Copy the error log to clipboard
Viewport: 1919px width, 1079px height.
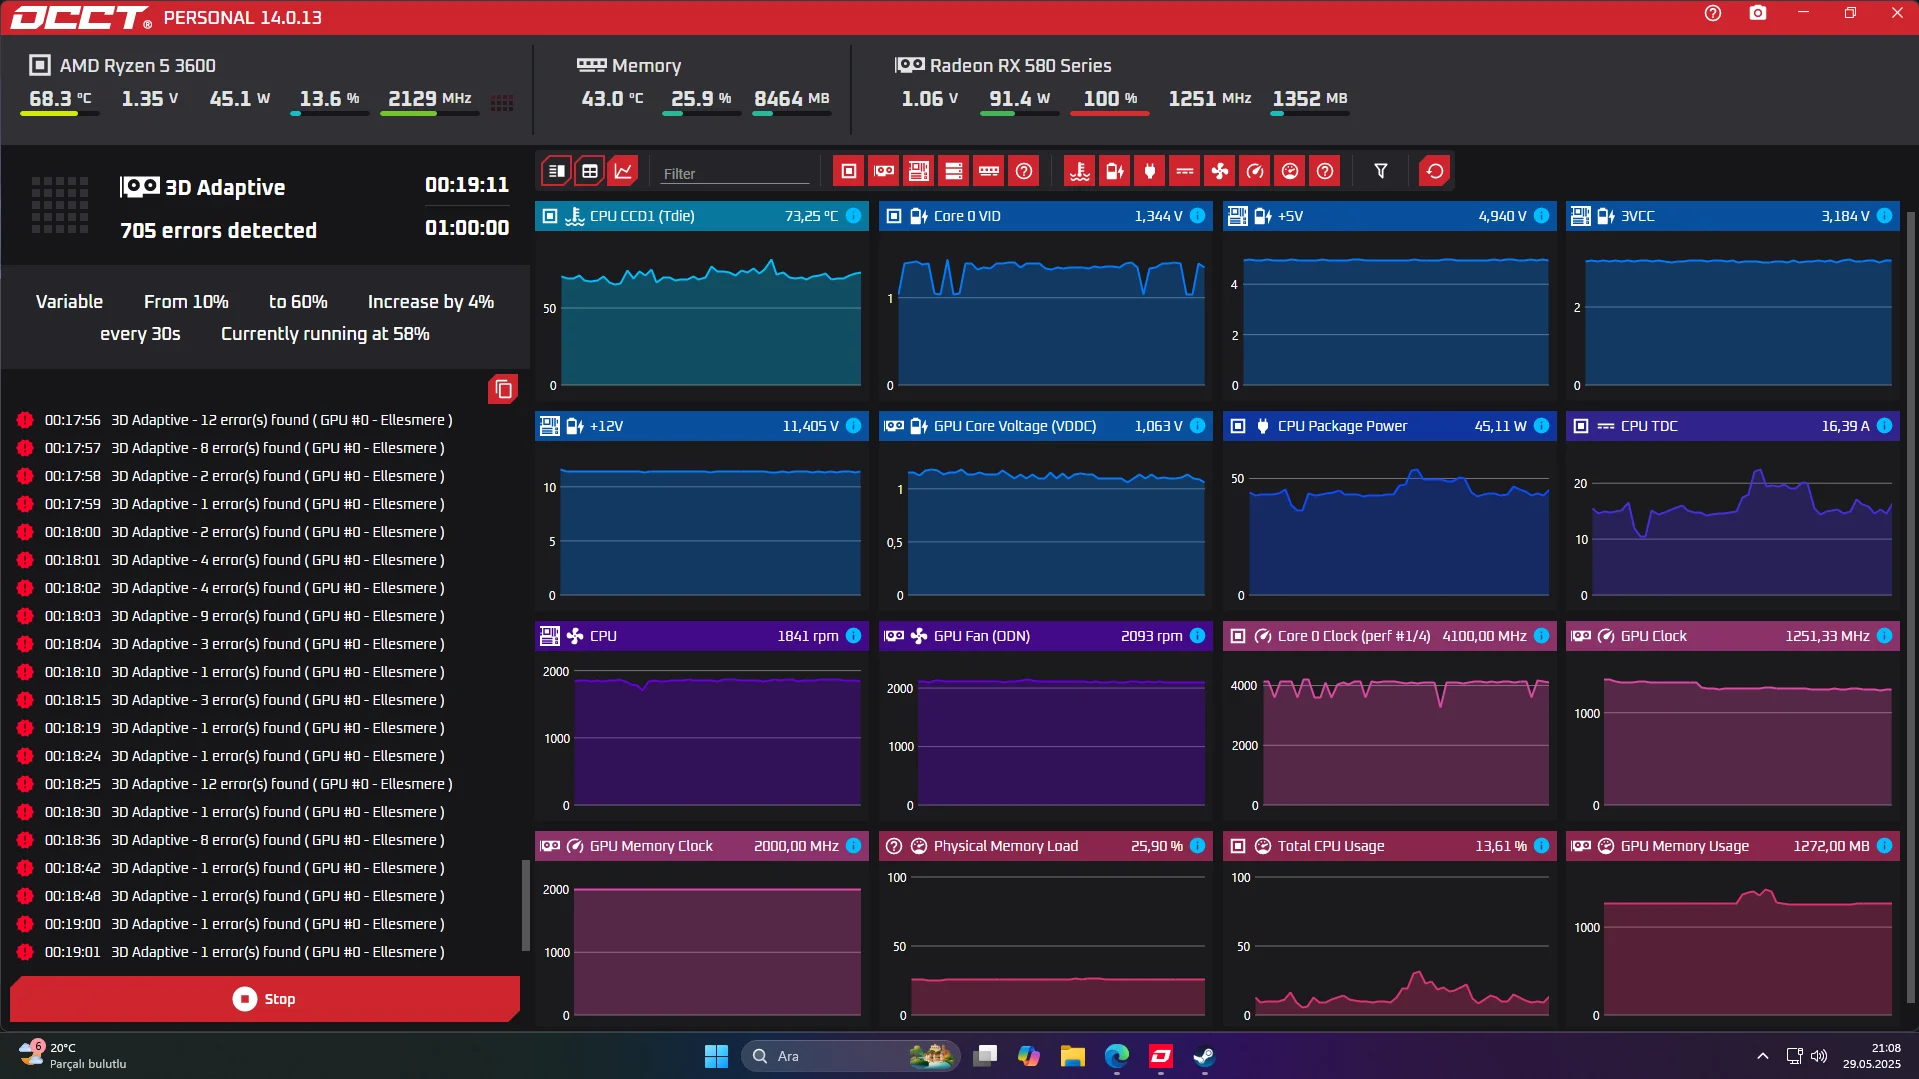tap(503, 389)
